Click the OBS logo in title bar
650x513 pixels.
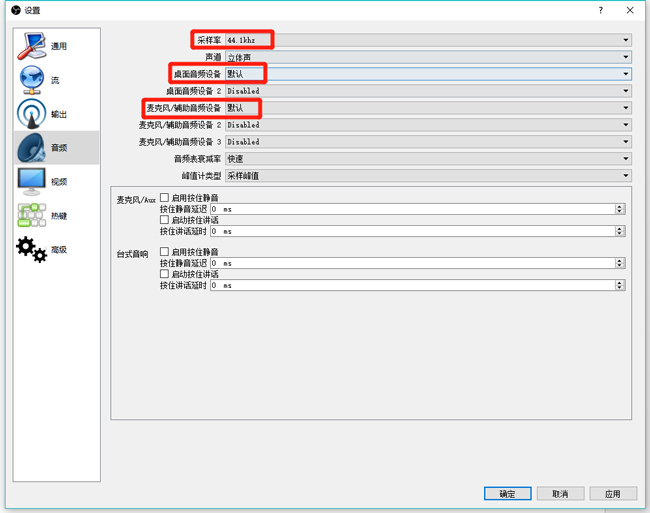(16, 10)
